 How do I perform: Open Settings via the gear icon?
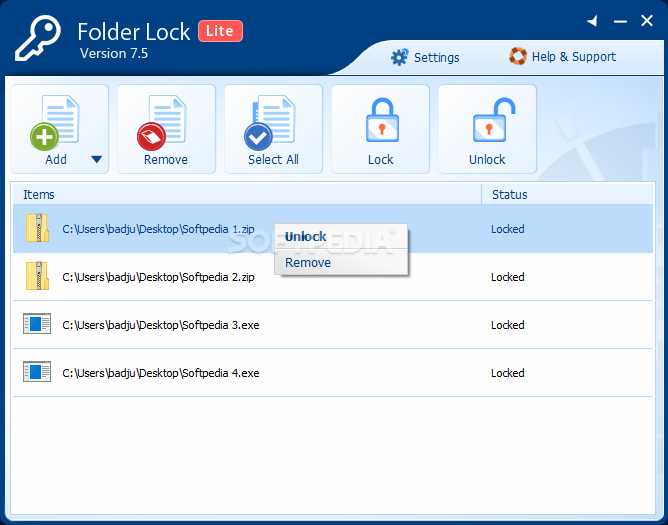pos(400,57)
